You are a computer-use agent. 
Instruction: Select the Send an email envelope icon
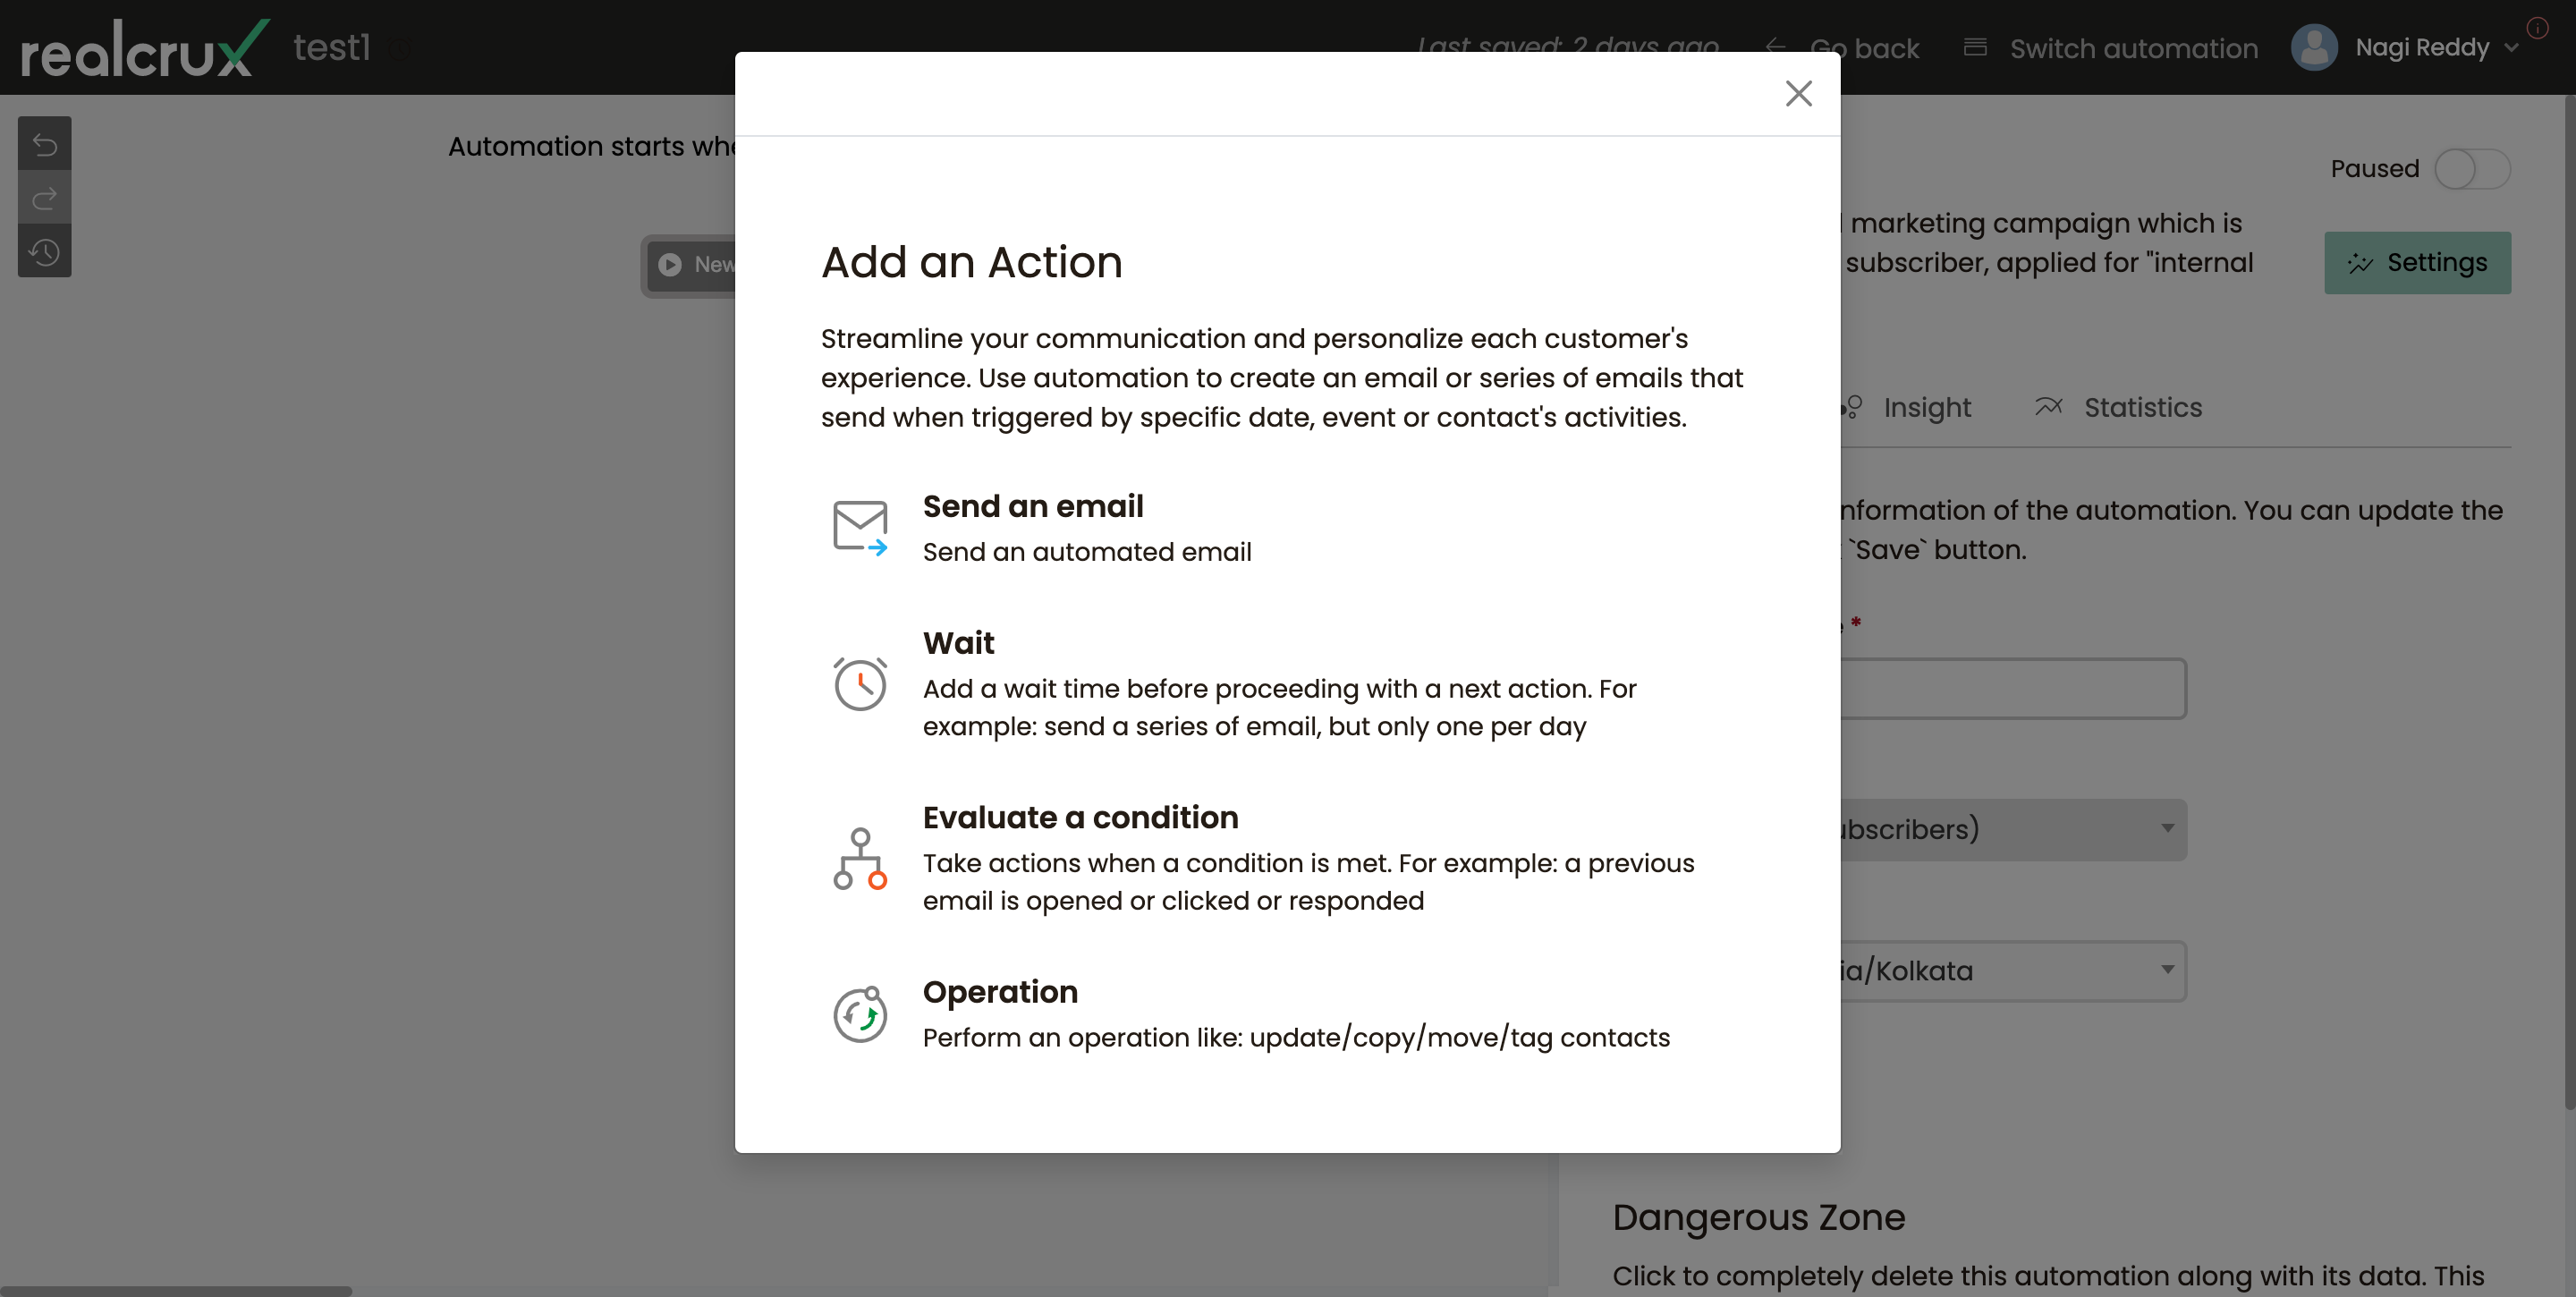coord(861,525)
